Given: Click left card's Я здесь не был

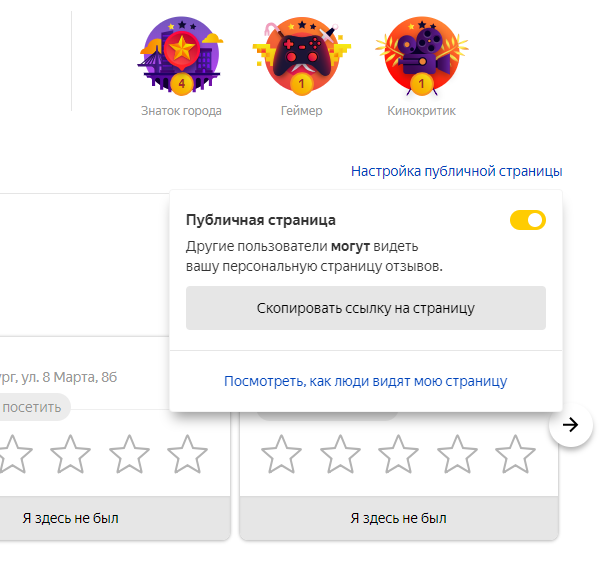Looking at the screenshot, I should coord(70,518).
